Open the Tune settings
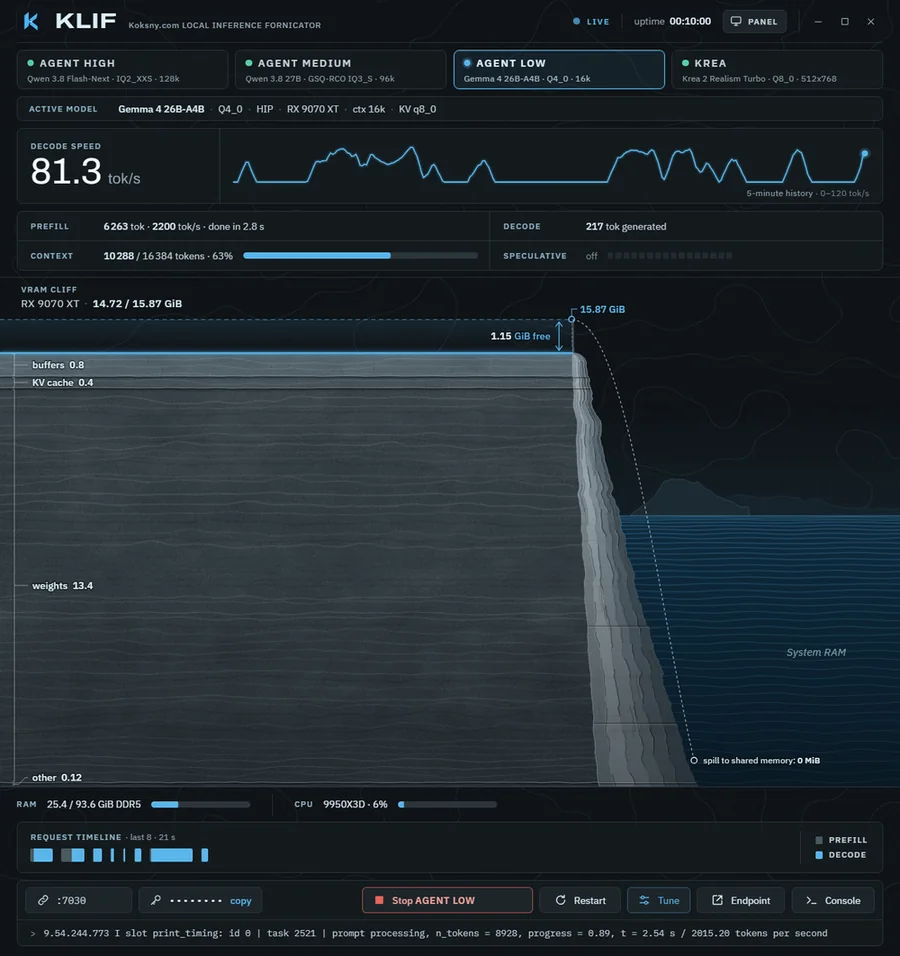The width and height of the screenshot is (900, 956). pyautogui.click(x=659, y=901)
